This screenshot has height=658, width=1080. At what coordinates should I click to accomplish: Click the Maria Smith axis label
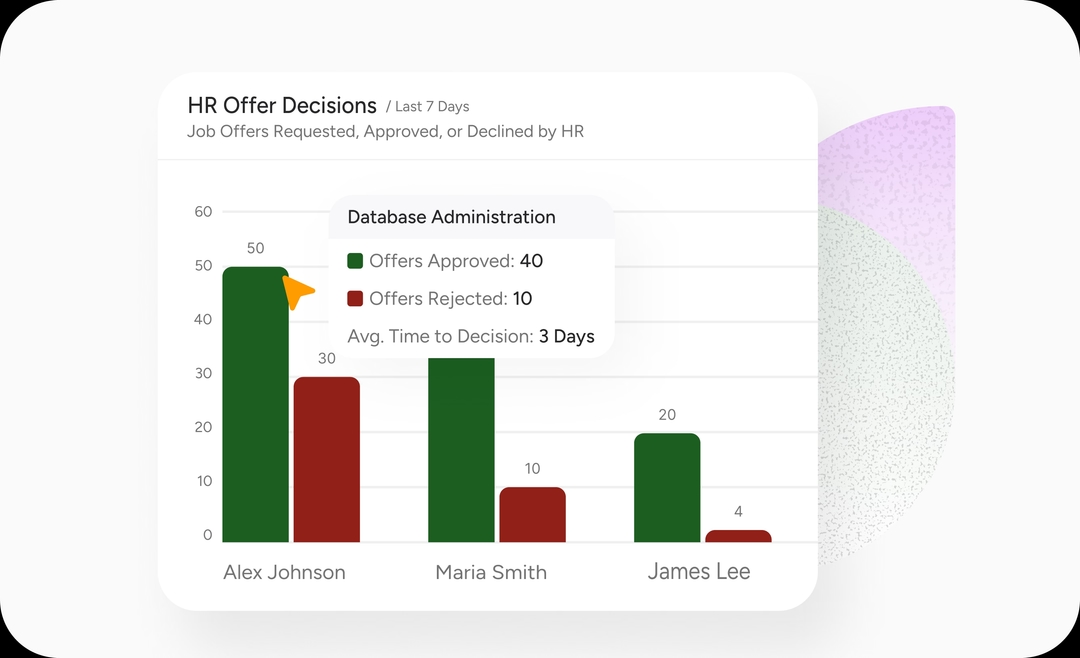click(491, 573)
